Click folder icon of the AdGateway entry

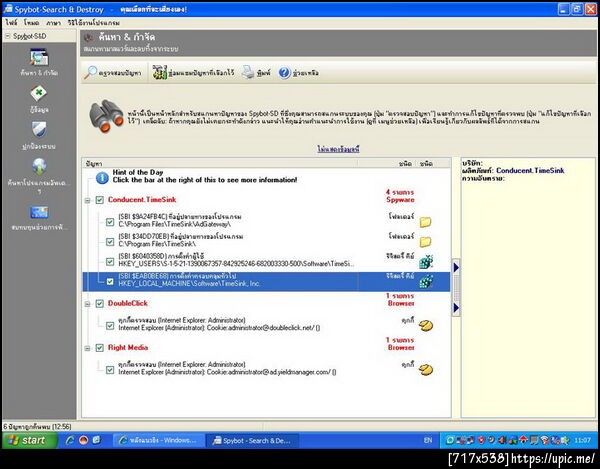pos(426,222)
